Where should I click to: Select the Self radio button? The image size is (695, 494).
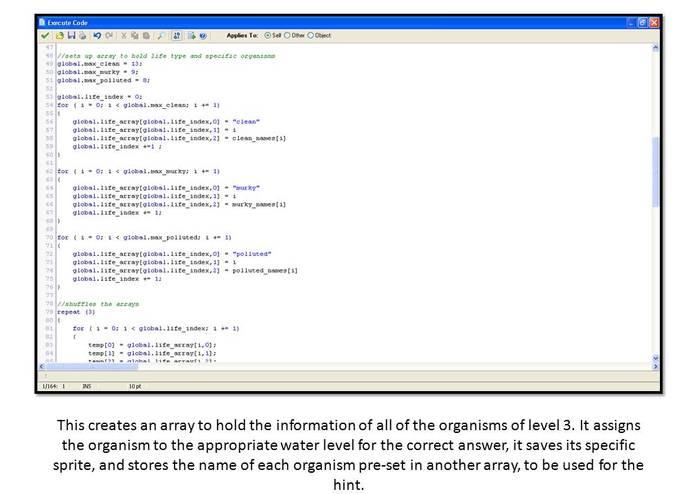pyautogui.click(x=268, y=35)
